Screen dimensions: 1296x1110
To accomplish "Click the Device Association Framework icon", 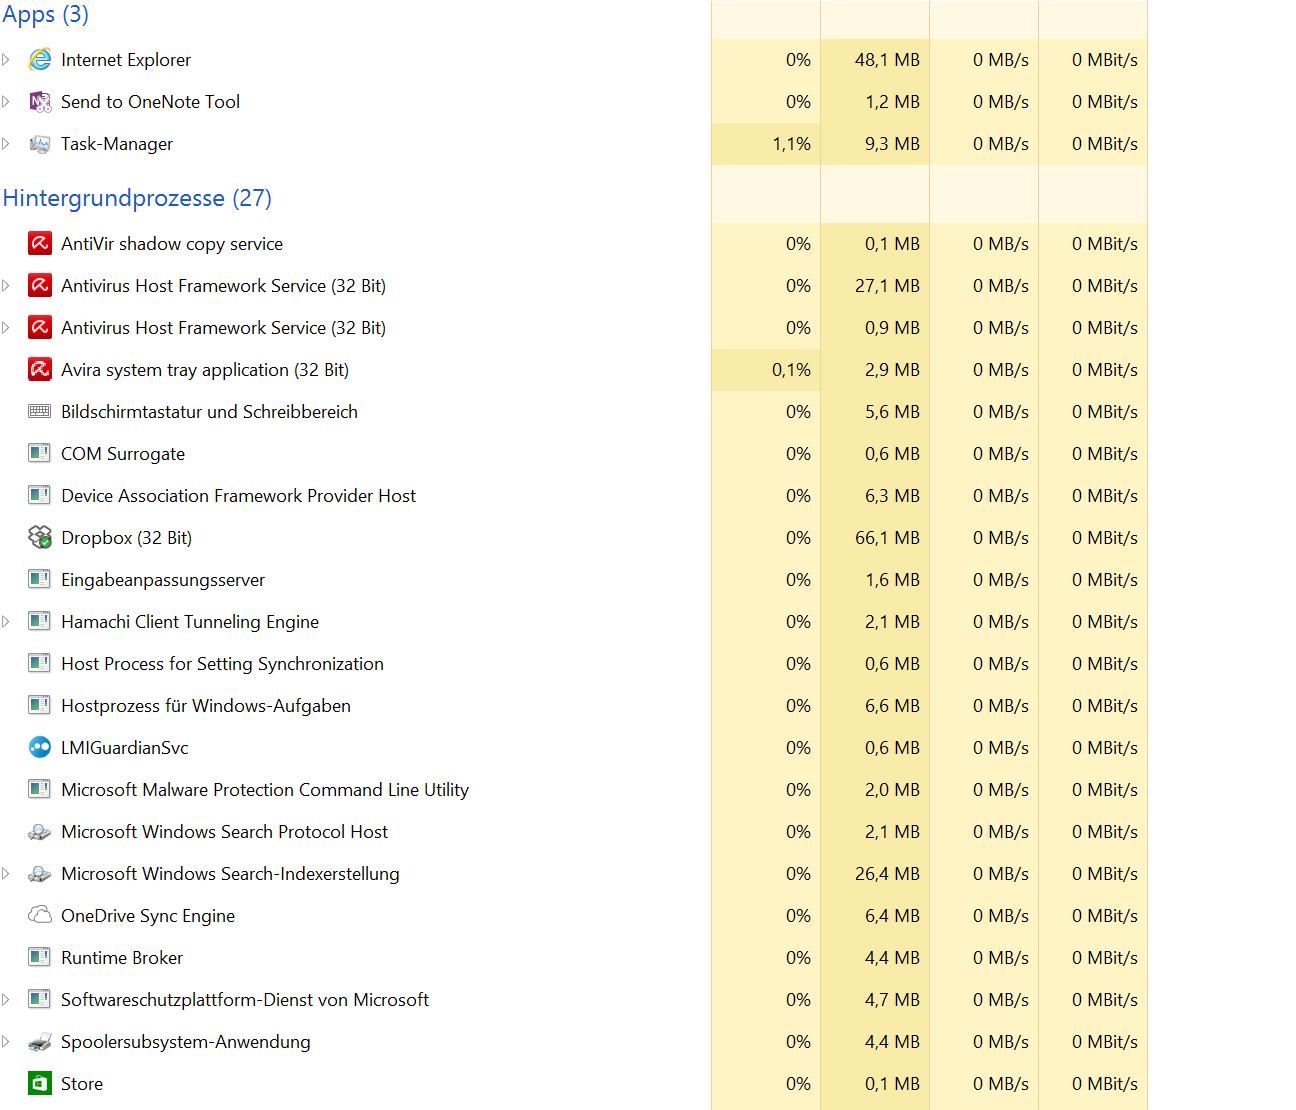I will (40, 496).
